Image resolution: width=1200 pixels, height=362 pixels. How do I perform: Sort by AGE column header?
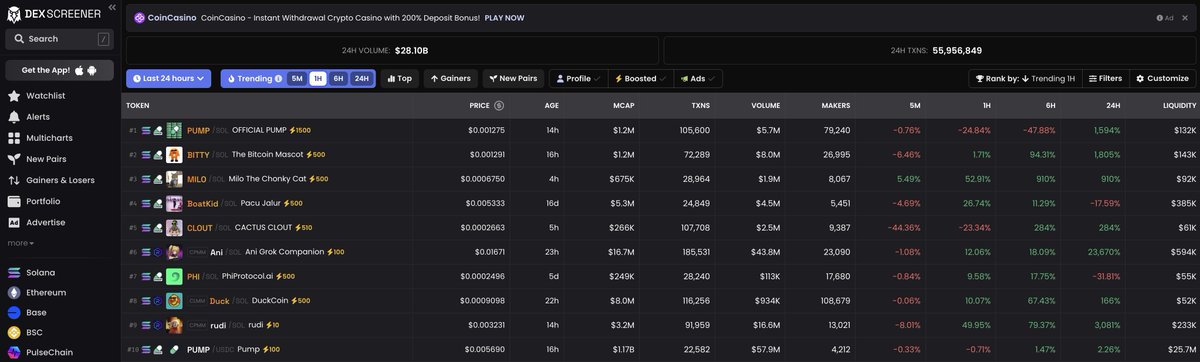[x=552, y=105]
